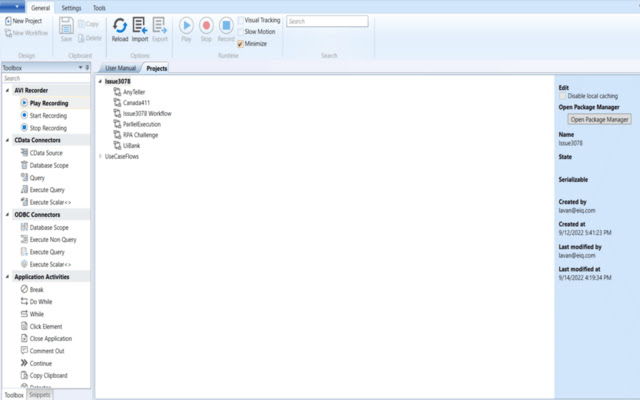This screenshot has width=640, height=400.
Task: Switch to the User Manual tab
Action: pos(120,68)
